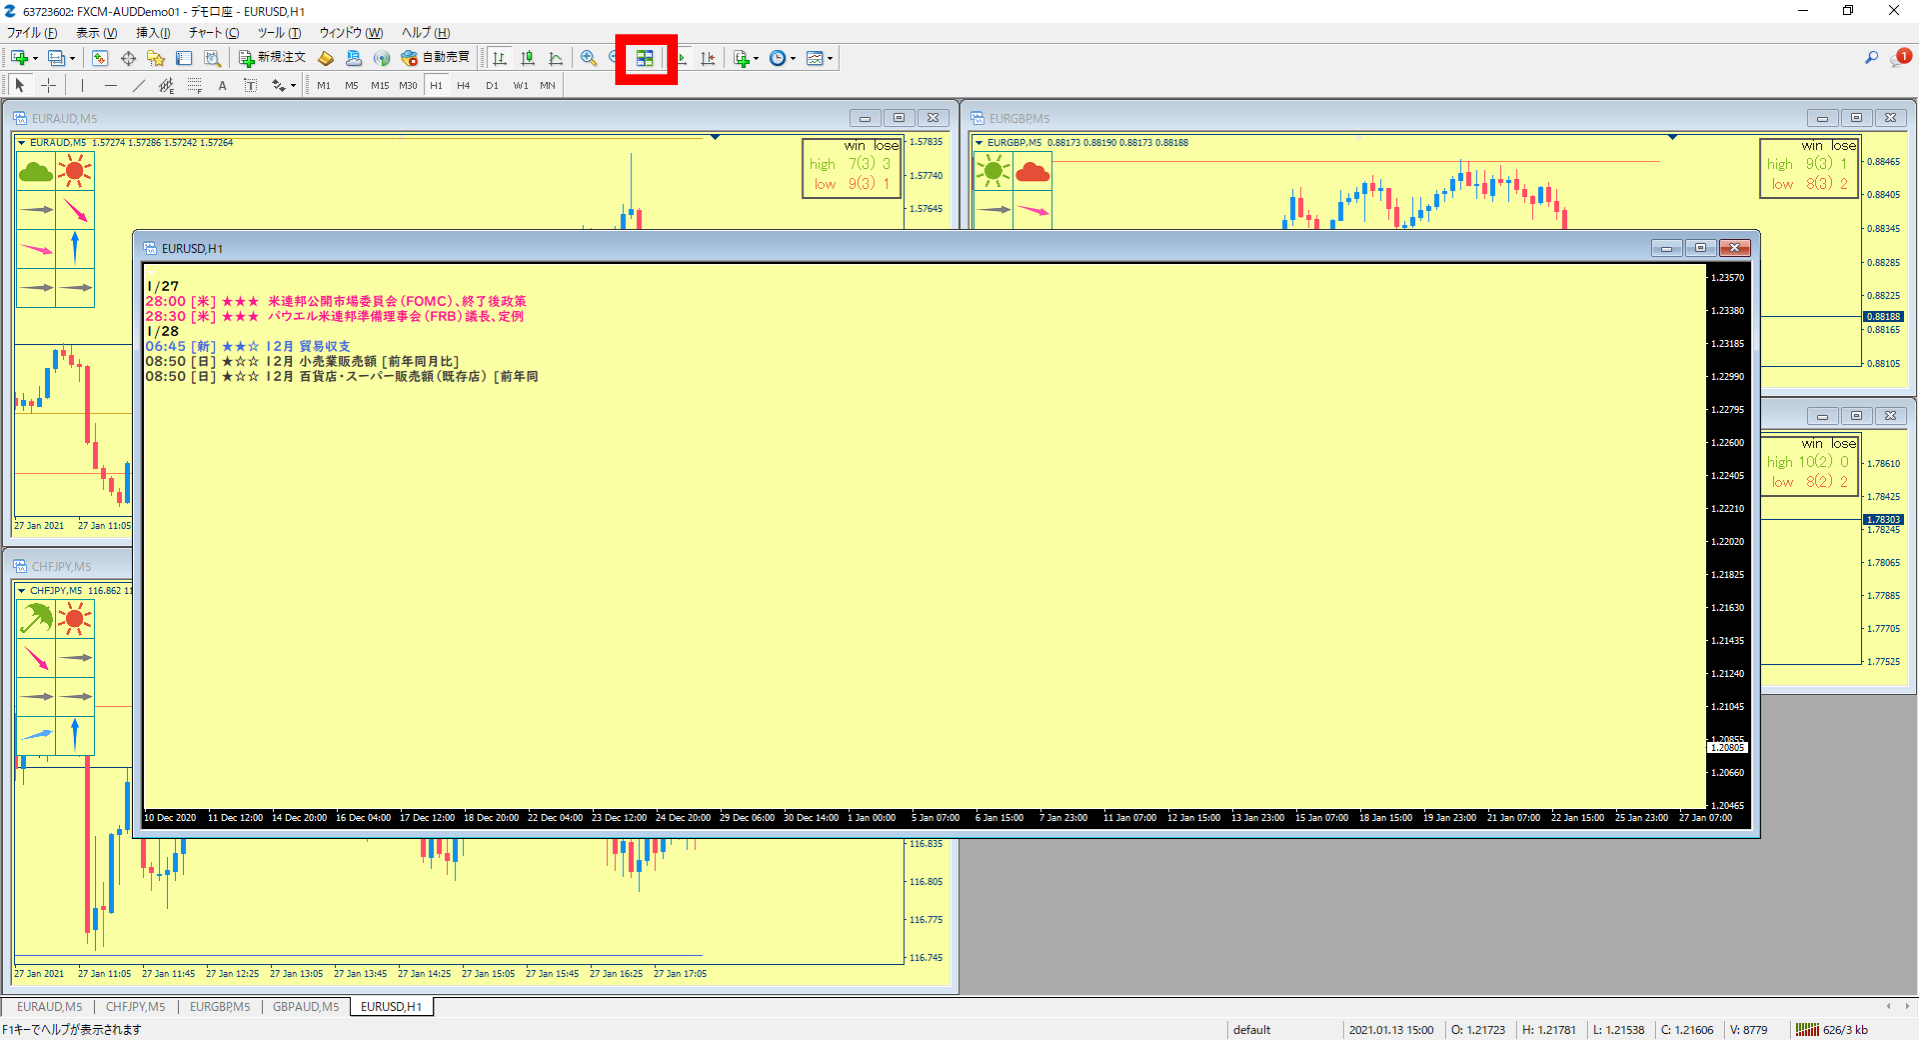Open the new chart toolbar icon
Image resolution: width=1932 pixels, height=1040 pixels.
18,58
